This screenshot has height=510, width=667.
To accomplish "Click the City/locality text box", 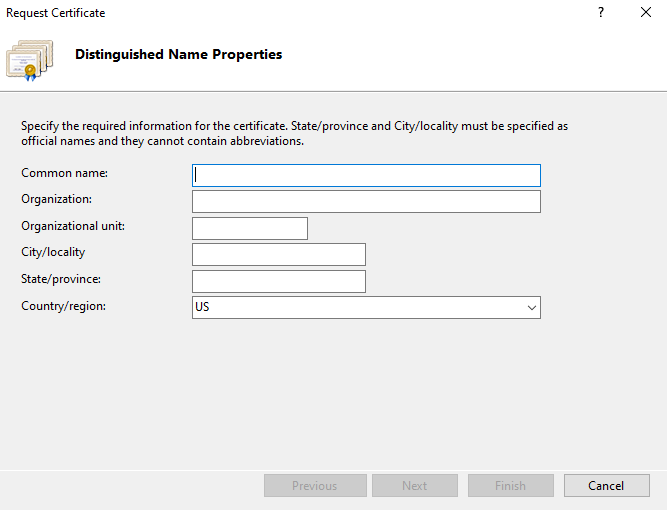I will 278,254.
